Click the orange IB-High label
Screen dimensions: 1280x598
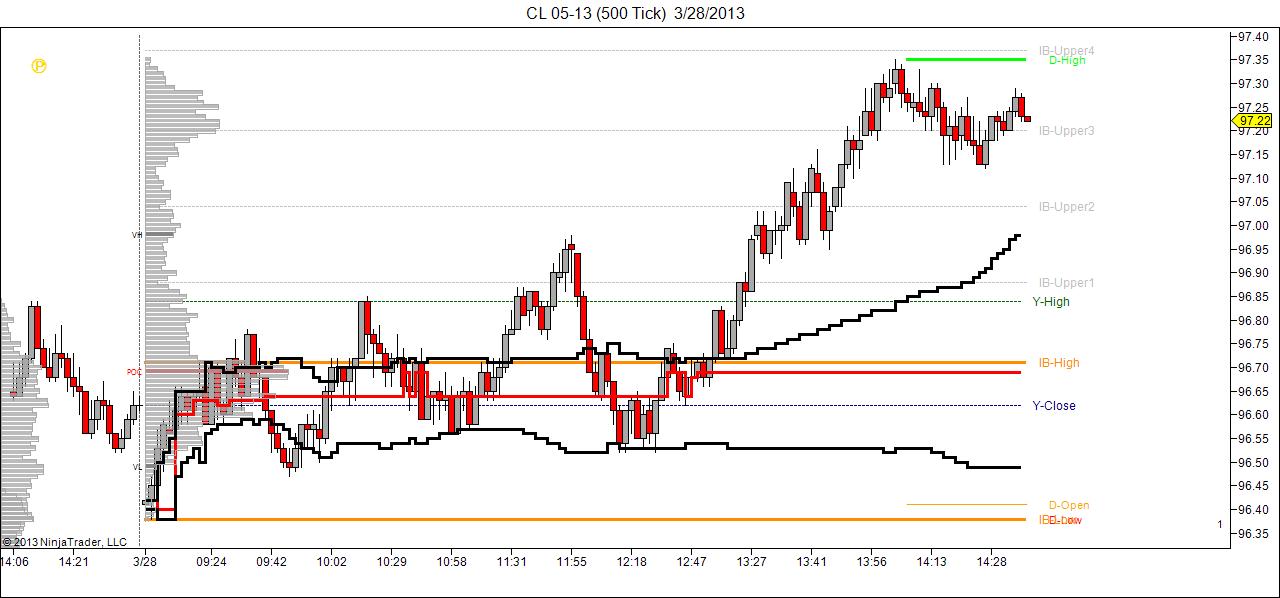(x=1059, y=363)
